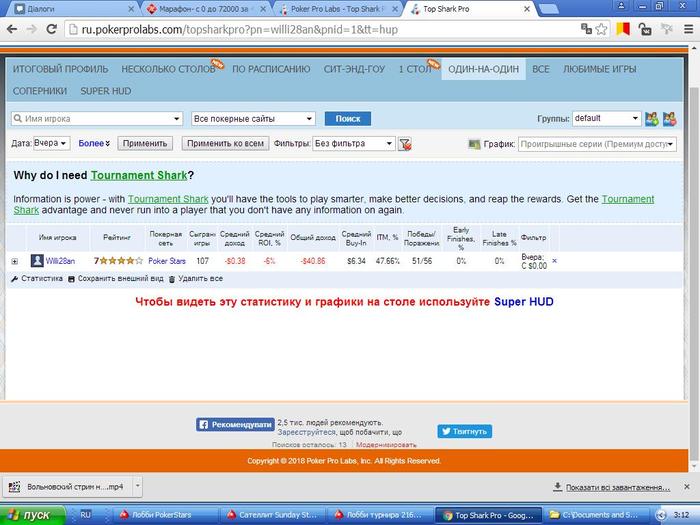
Task: Open Willi28an player profile link
Action: click(x=60, y=261)
